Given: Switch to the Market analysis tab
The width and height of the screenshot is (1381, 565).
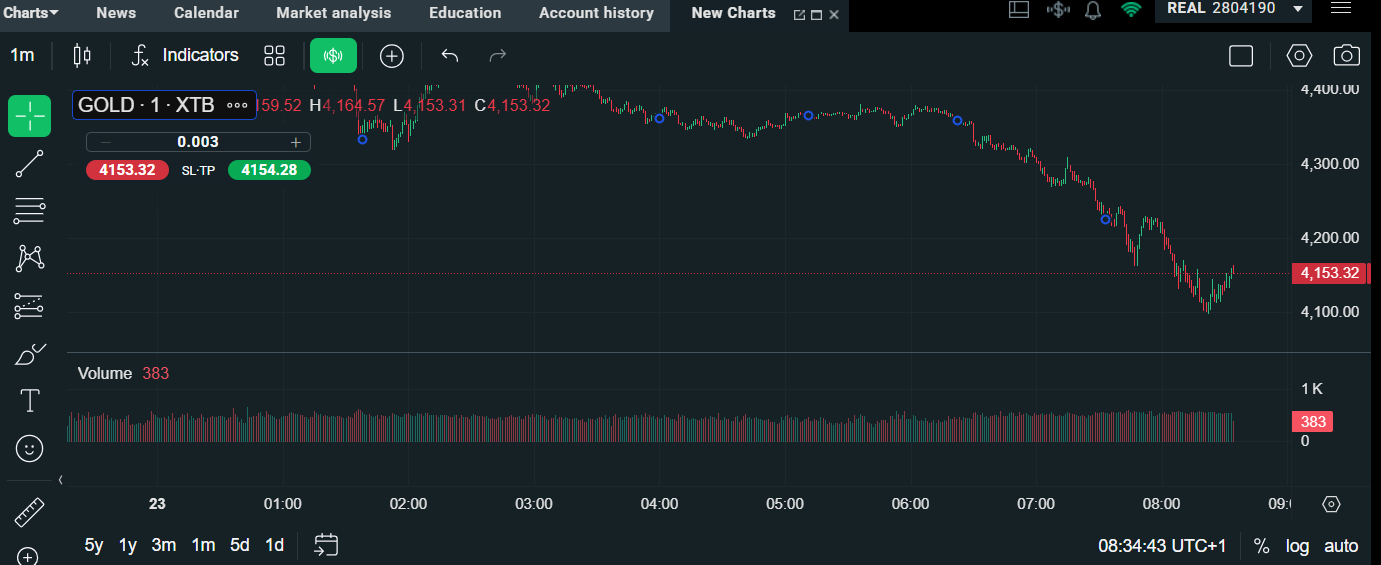Looking at the screenshot, I should pos(334,13).
